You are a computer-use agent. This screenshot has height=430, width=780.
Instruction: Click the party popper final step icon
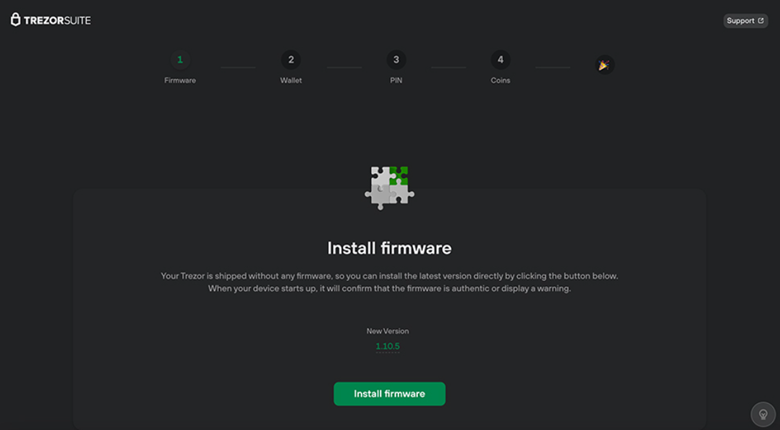[604, 65]
